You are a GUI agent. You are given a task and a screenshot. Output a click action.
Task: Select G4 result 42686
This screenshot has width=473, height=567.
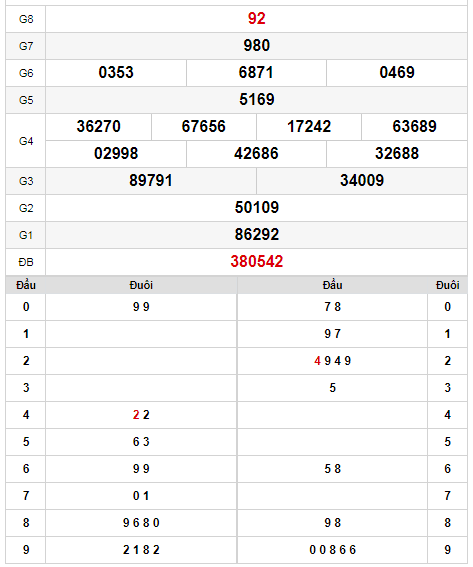[x=256, y=153]
